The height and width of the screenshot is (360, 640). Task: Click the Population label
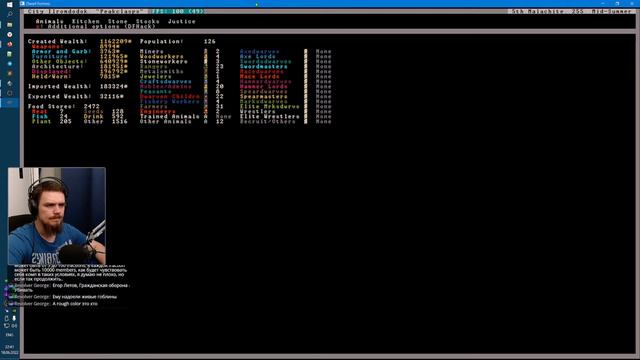click(162, 41)
